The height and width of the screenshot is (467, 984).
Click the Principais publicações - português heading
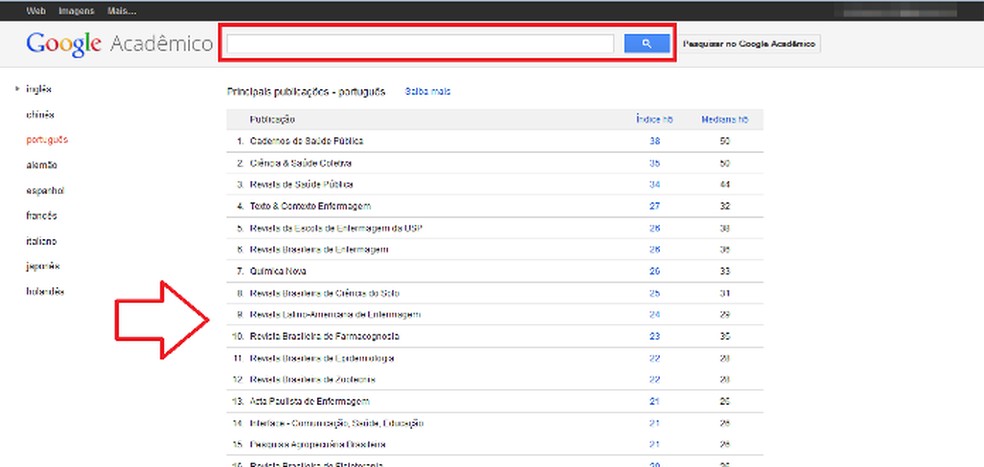306,92
